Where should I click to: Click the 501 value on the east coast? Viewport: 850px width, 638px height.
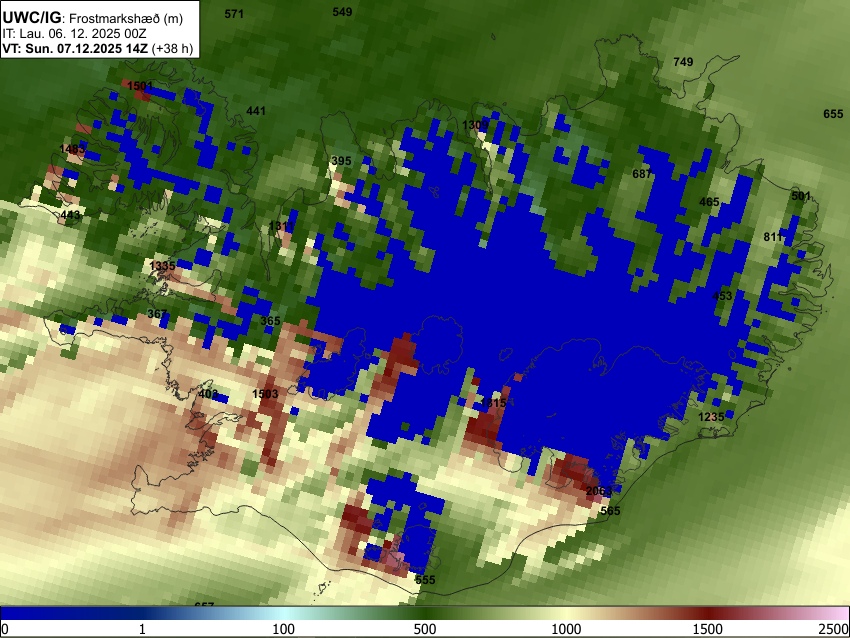801,196
